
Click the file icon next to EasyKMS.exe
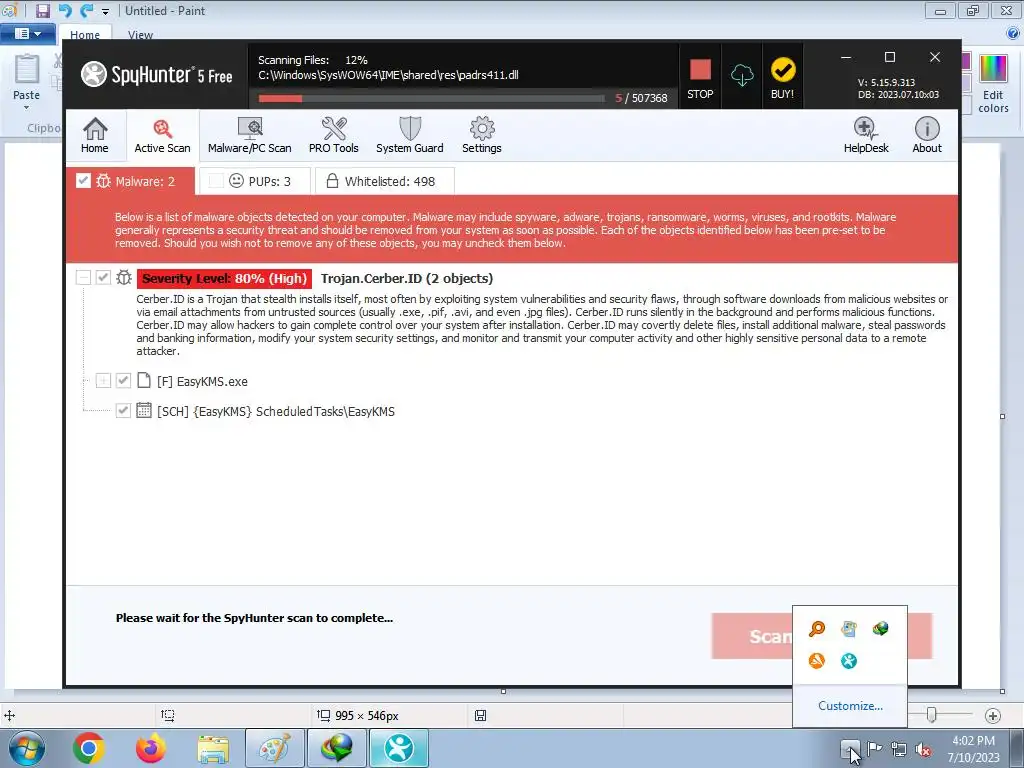tap(144, 381)
